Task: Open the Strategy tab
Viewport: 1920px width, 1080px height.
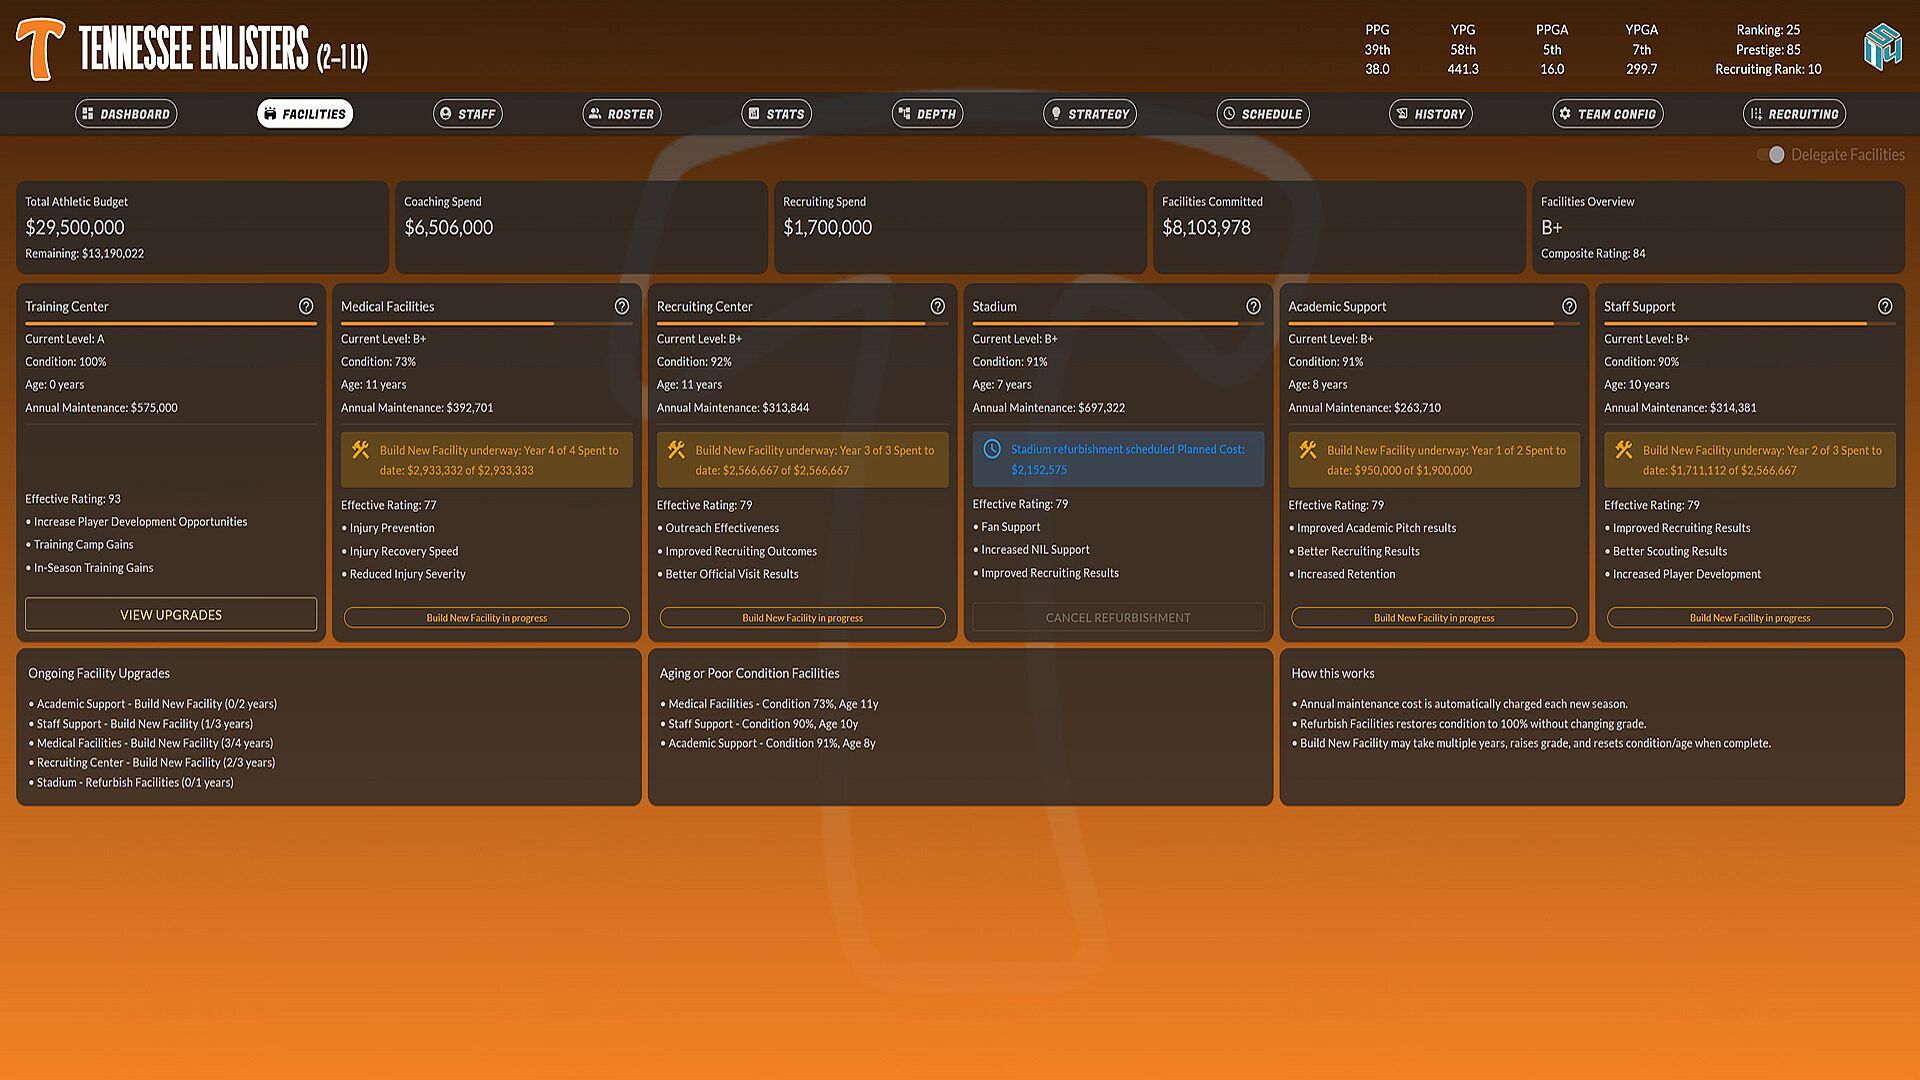Action: (x=1090, y=114)
